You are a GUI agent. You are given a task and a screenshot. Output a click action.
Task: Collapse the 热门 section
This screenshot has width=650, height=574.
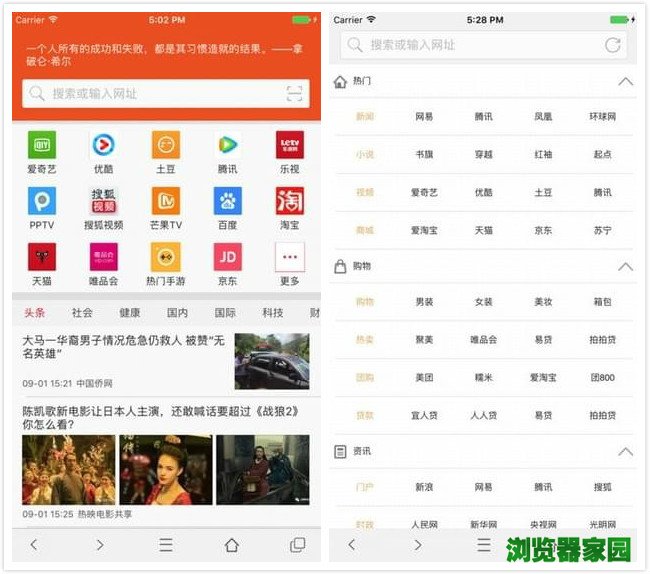(625, 81)
